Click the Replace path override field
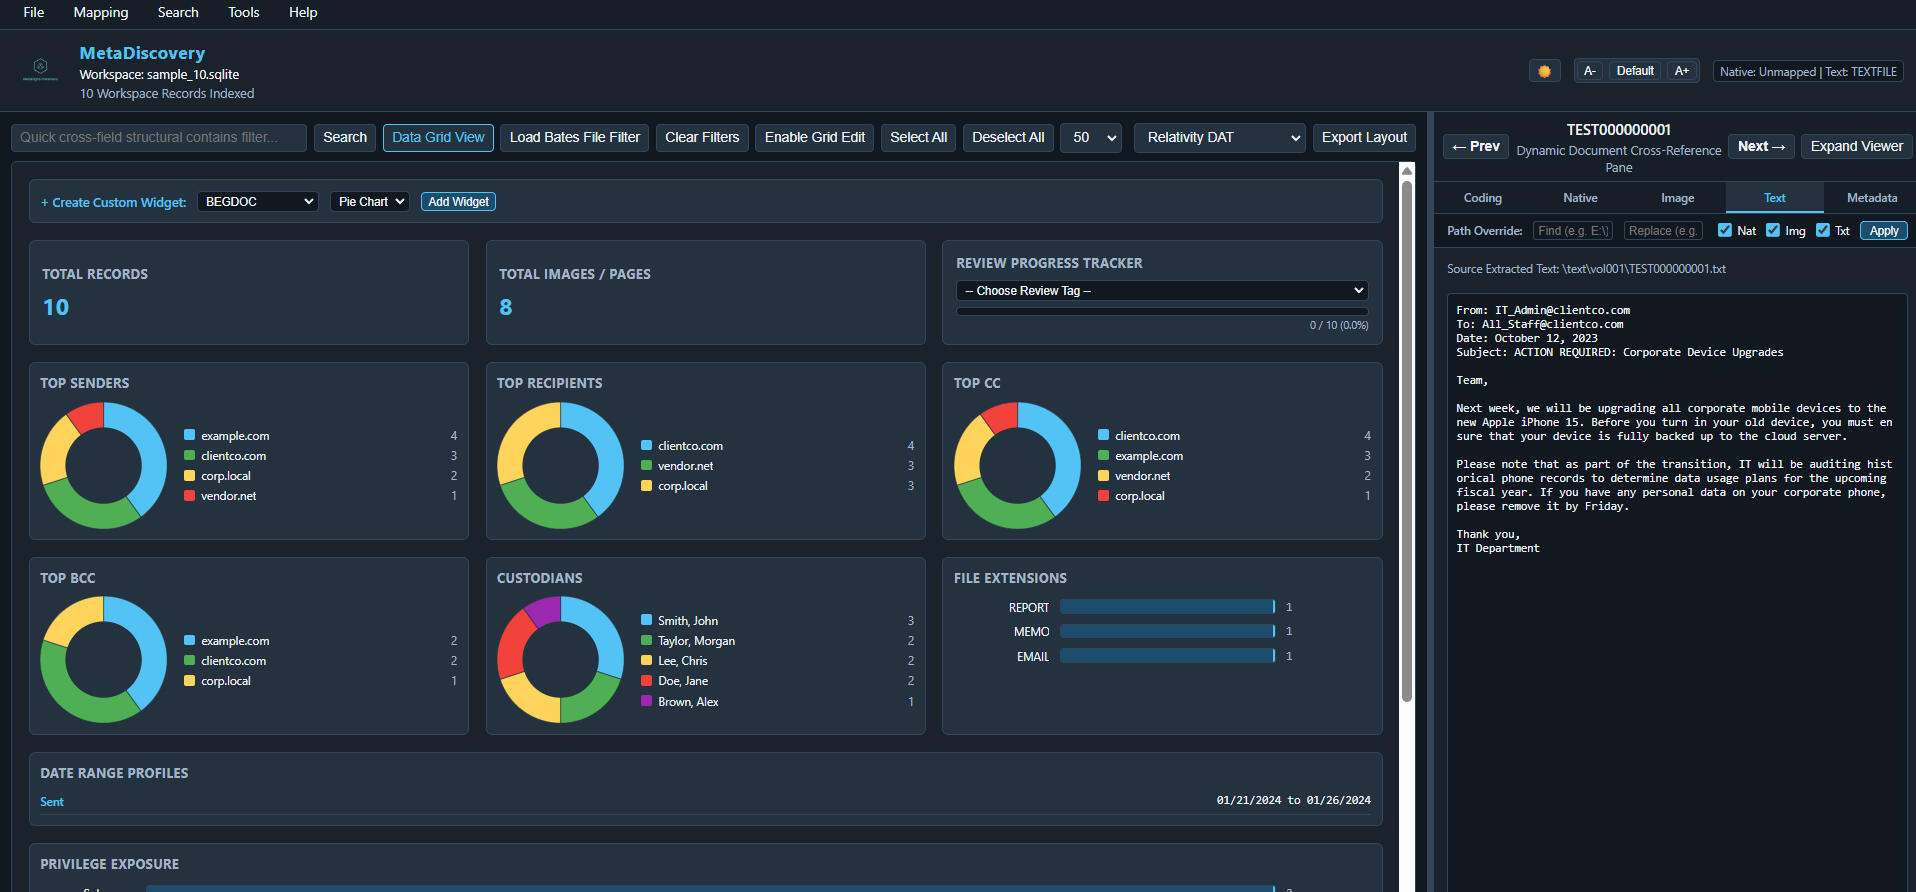Image resolution: width=1916 pixels, height=892 pixels. coord(1662,231)
